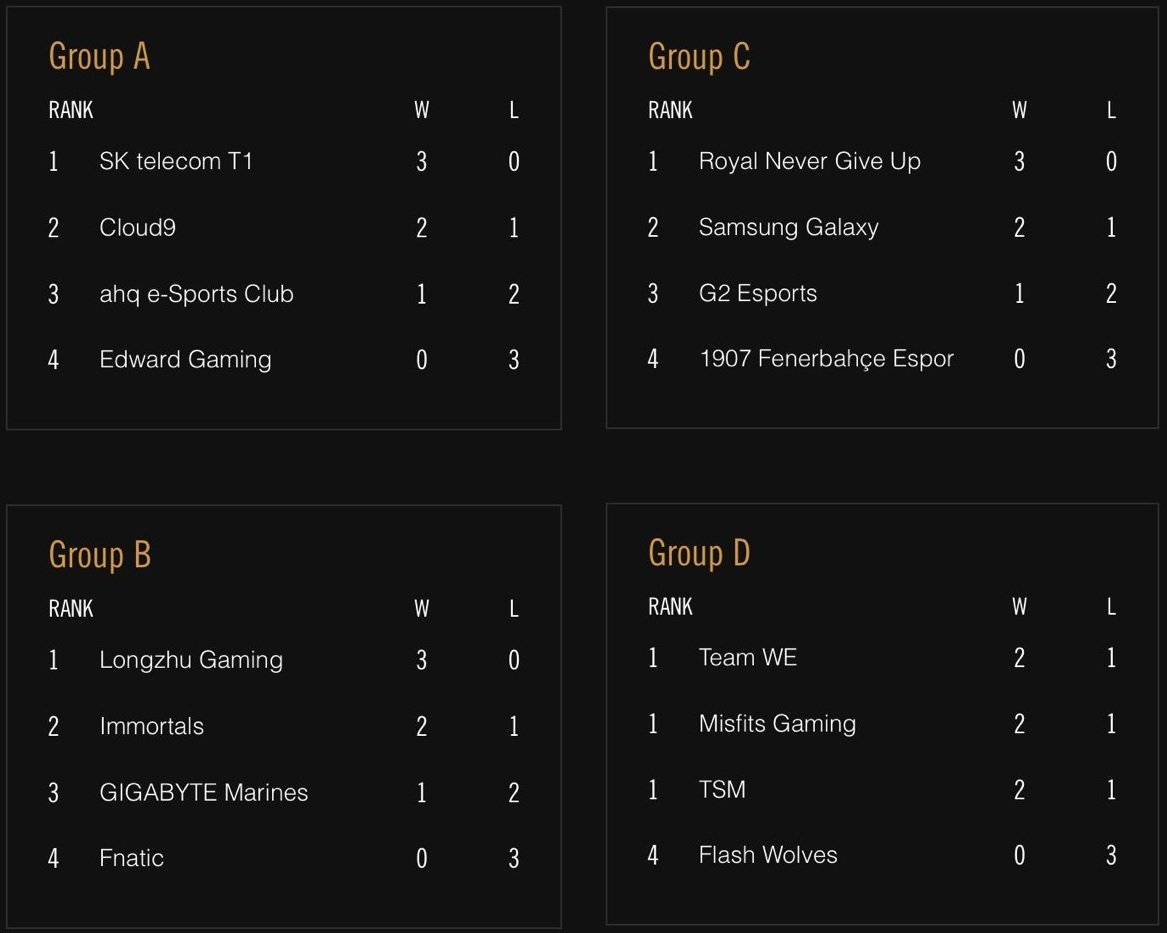Select Samsung Galaxy team name
Screen dimensions: 1167x933
pyautogui.click(x=789, y=227)
